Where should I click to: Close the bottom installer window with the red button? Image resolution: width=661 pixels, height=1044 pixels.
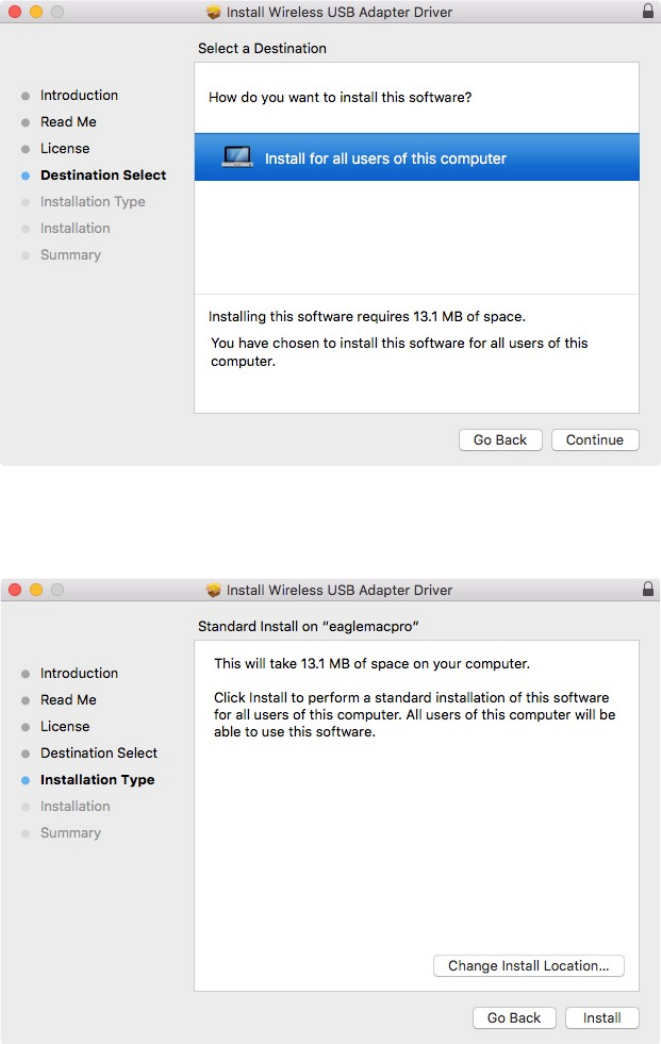coord(15,589)
